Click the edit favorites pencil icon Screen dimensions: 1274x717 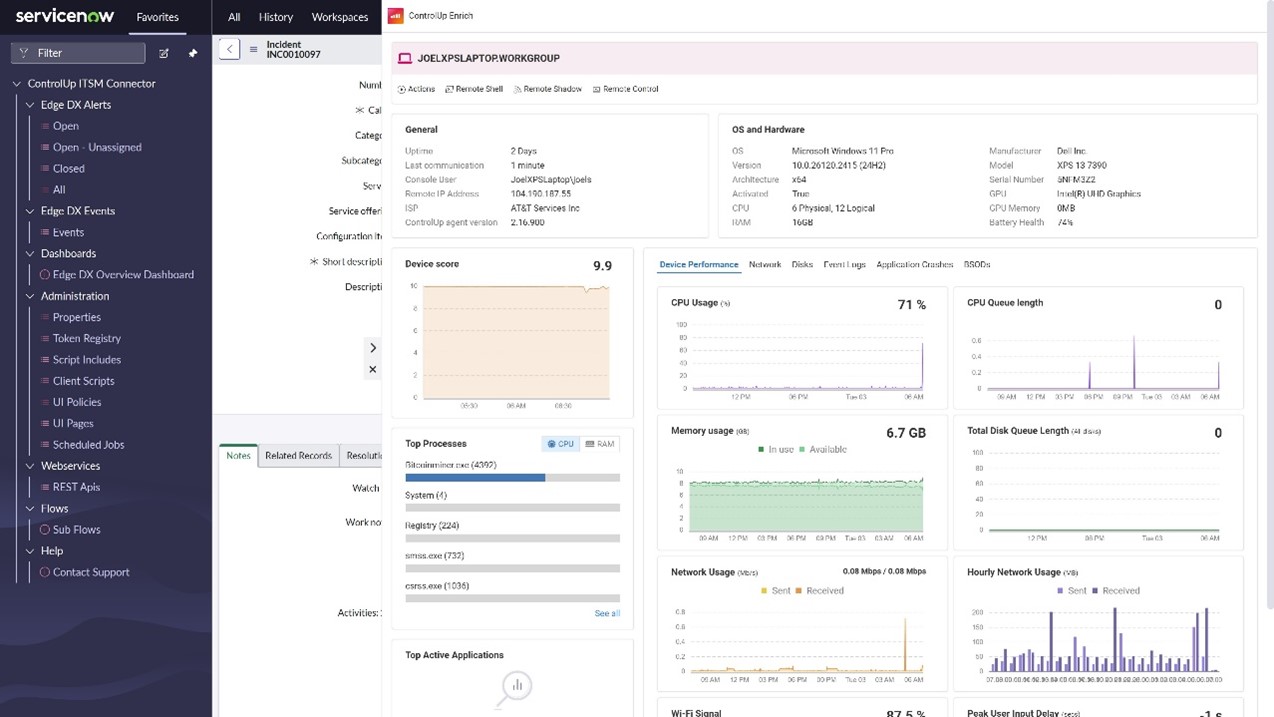[164, 53]
